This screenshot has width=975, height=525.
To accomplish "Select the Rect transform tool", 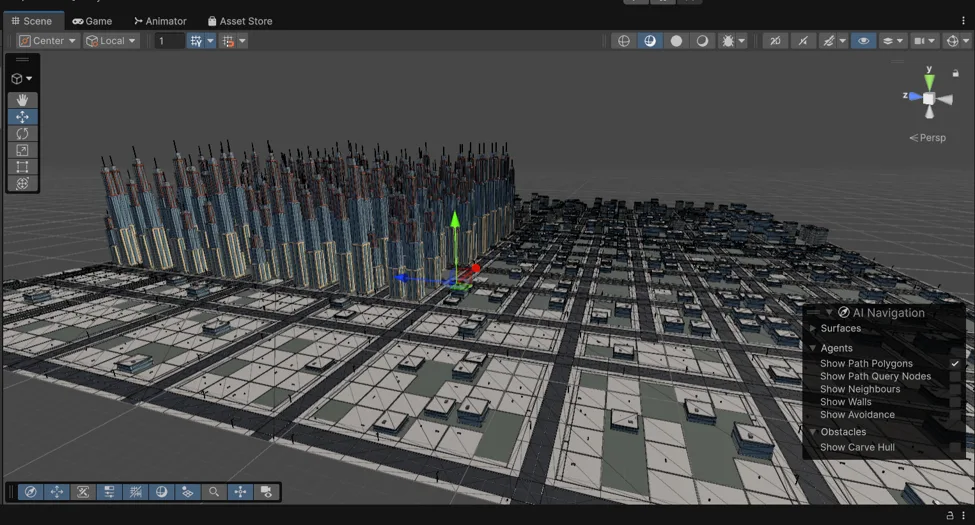I will pyautogui.click(x=22, y=167).
